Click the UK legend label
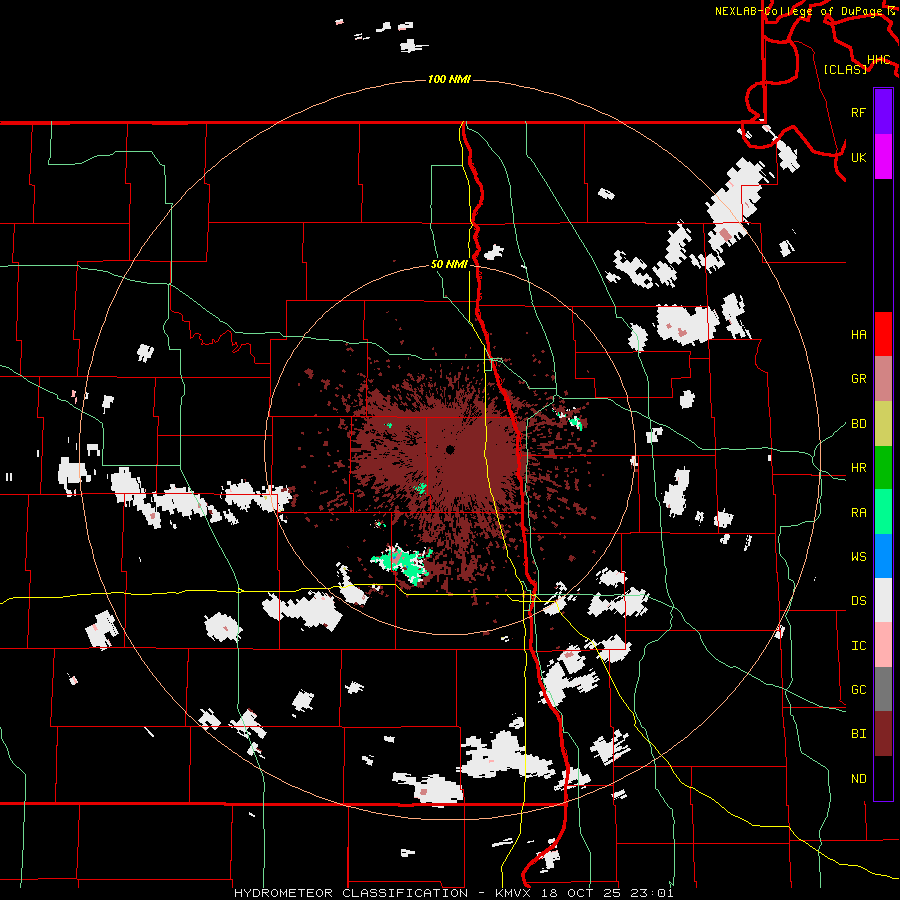 (859, 157)
